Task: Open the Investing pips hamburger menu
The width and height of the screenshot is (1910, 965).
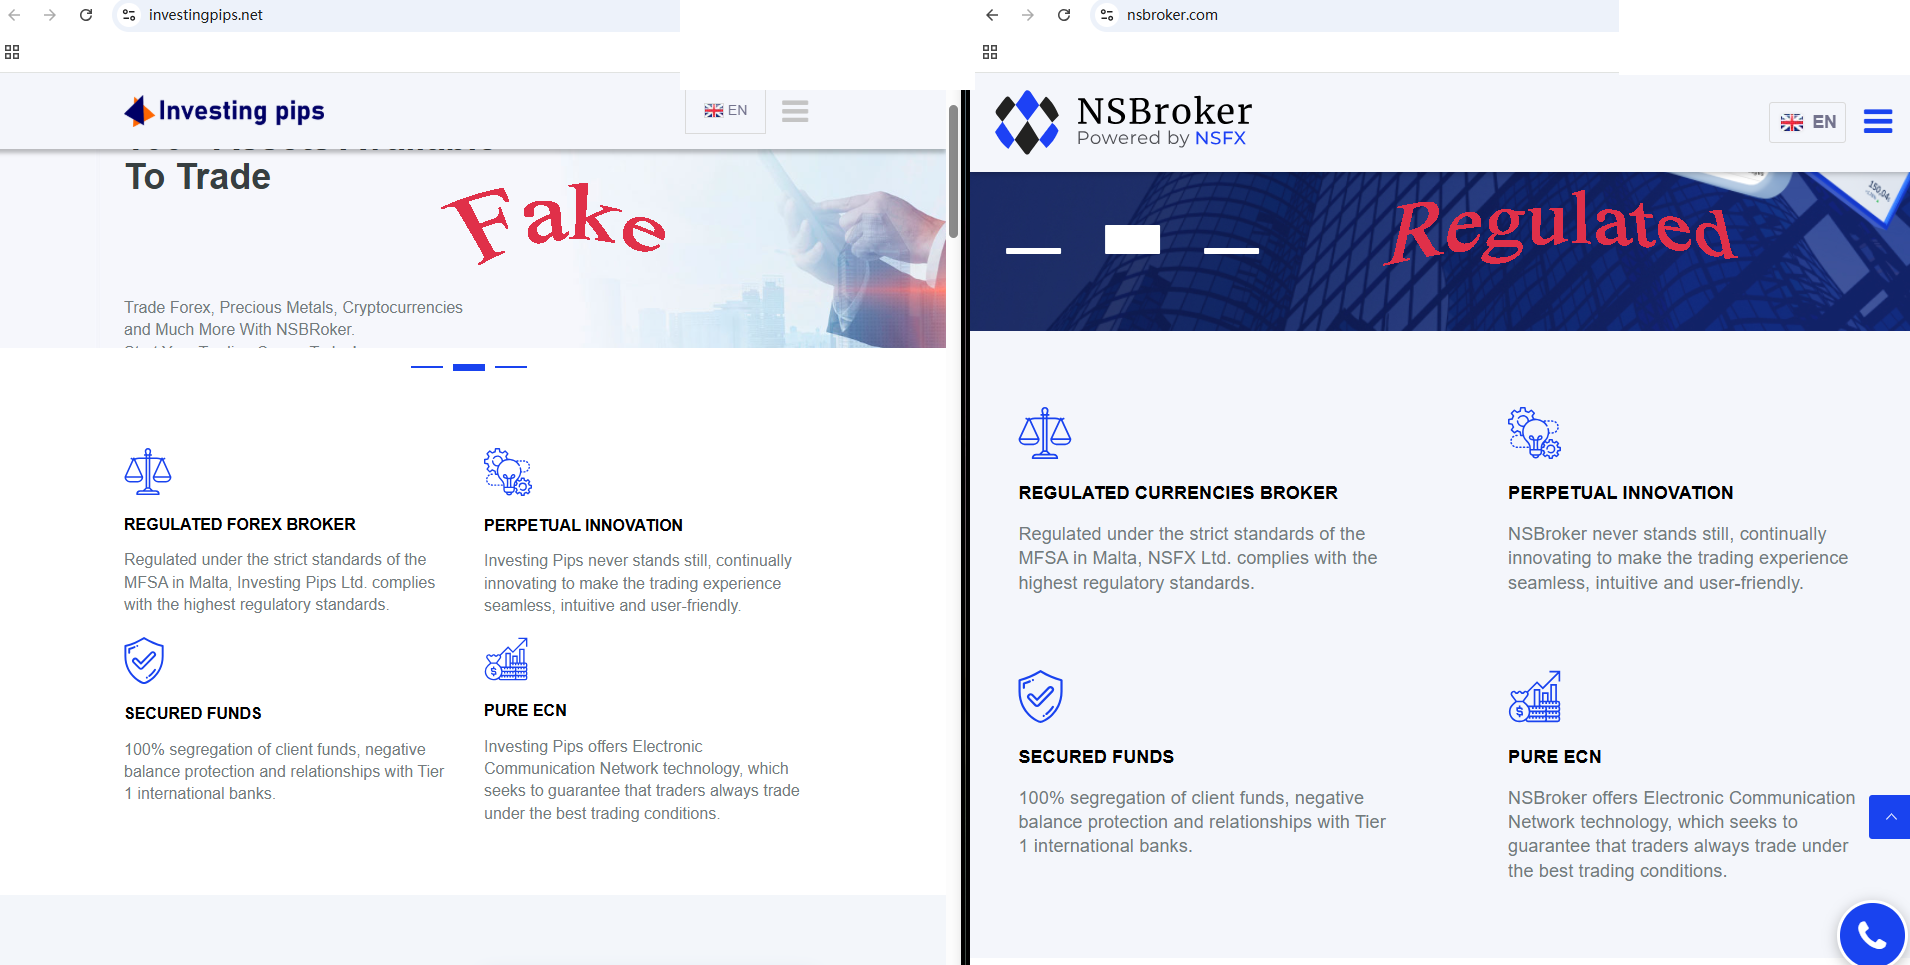Action: [795, 111]
